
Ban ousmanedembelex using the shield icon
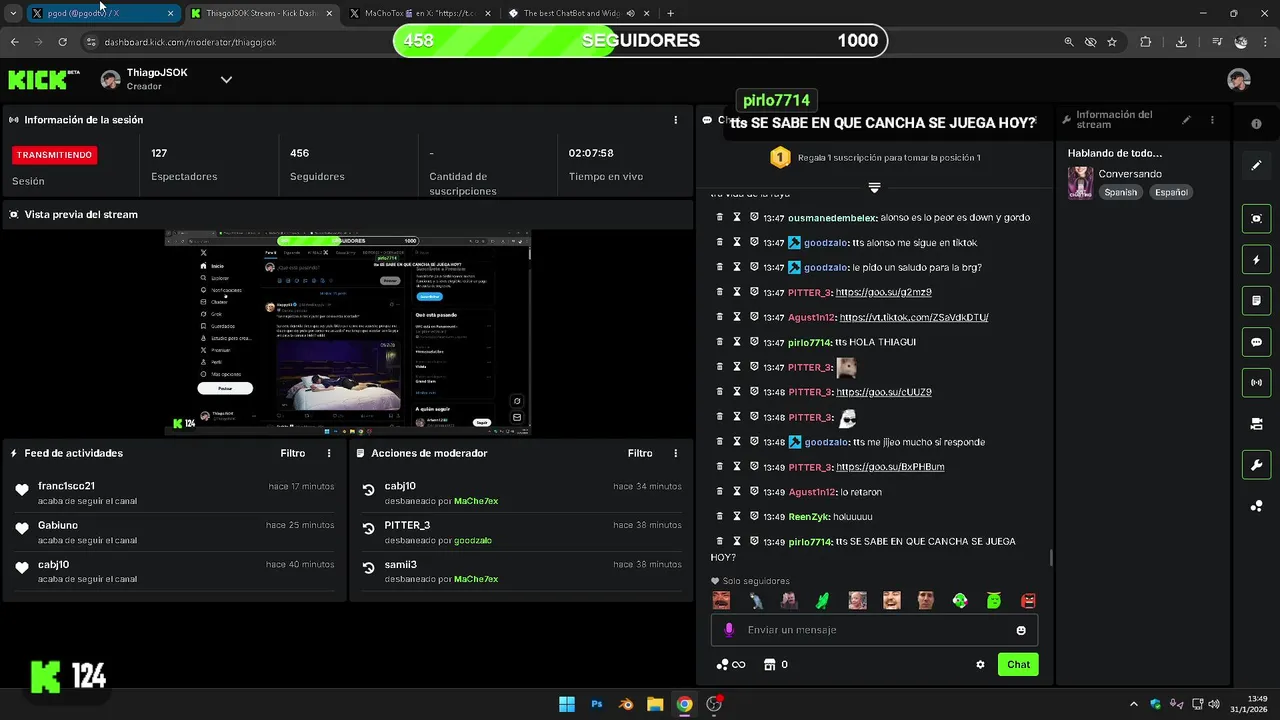coord(754,217)
